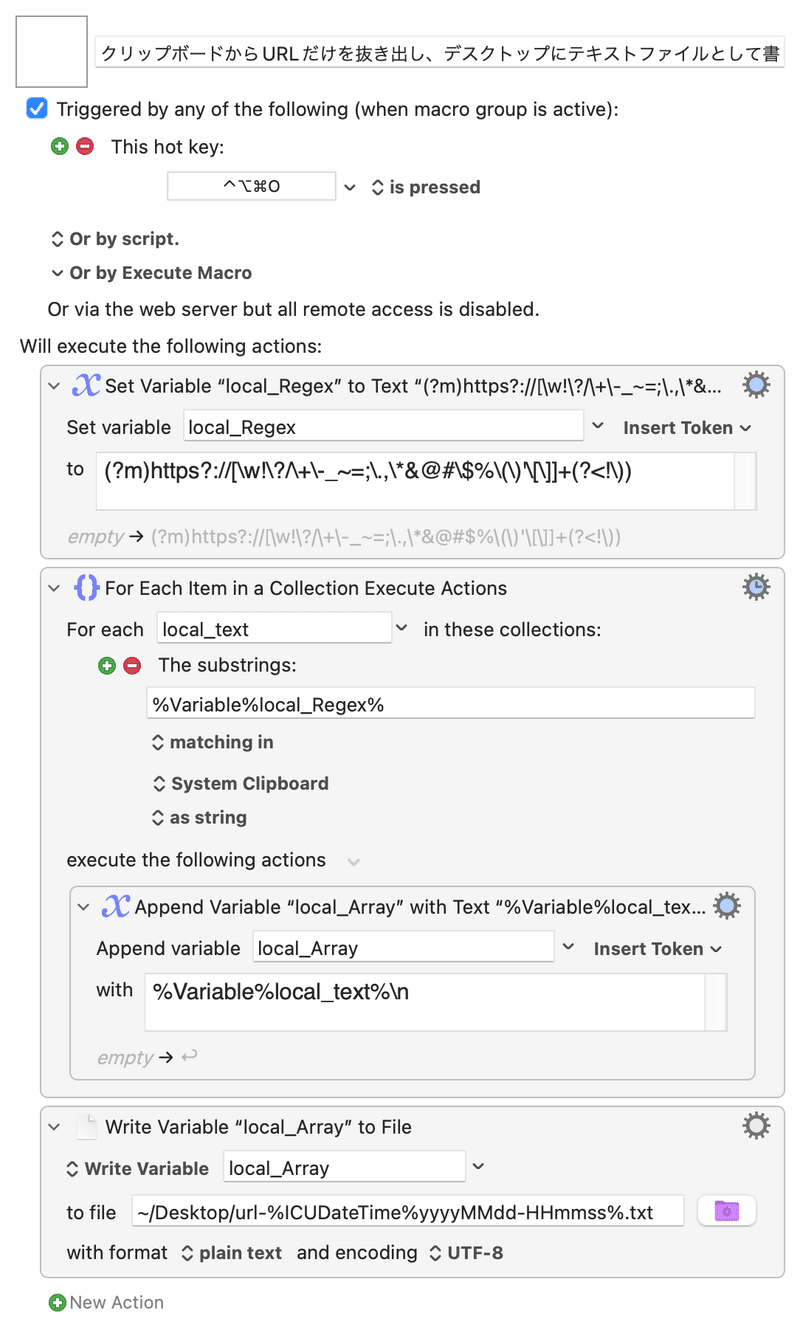
Task: Click the New Action button
Action: pos(105,1302)
